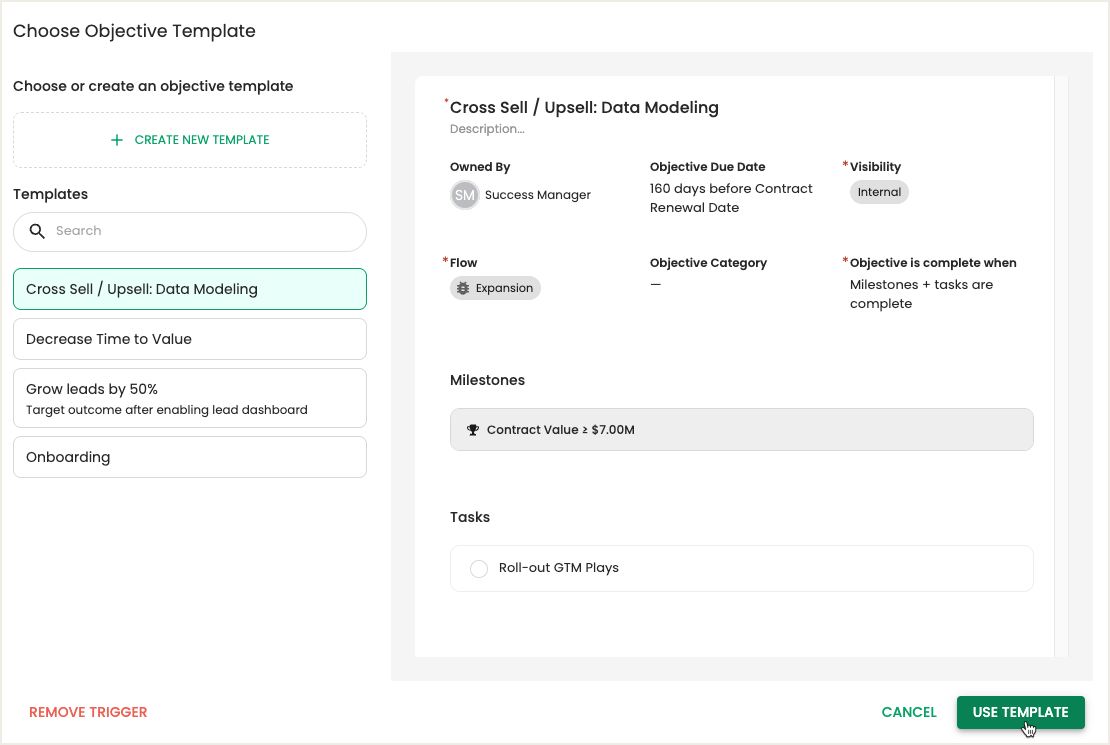Screen dimensions: 1110x745
Task: Click the plus icon for new template
Action: pos(117,140)
